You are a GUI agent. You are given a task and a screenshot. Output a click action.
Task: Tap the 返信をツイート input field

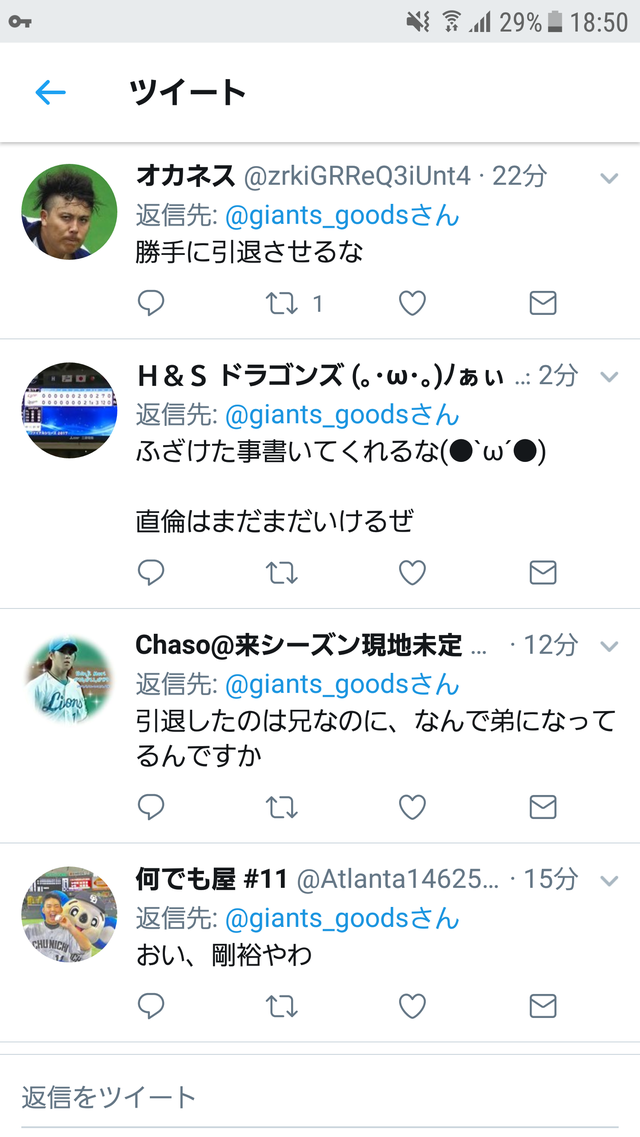(x=320, y=1096)
